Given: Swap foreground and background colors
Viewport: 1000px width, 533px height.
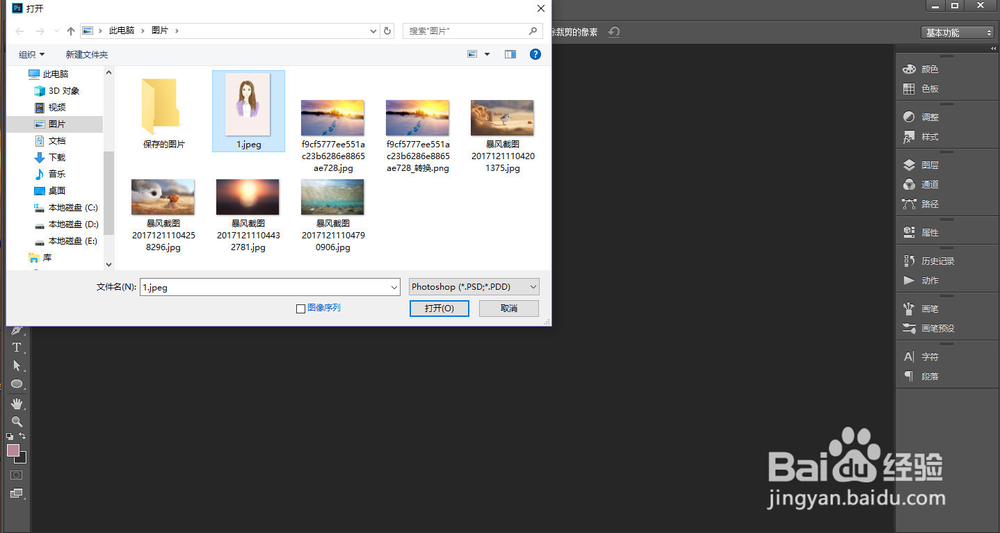Looking at the screenshot, I should coord(22,437).
